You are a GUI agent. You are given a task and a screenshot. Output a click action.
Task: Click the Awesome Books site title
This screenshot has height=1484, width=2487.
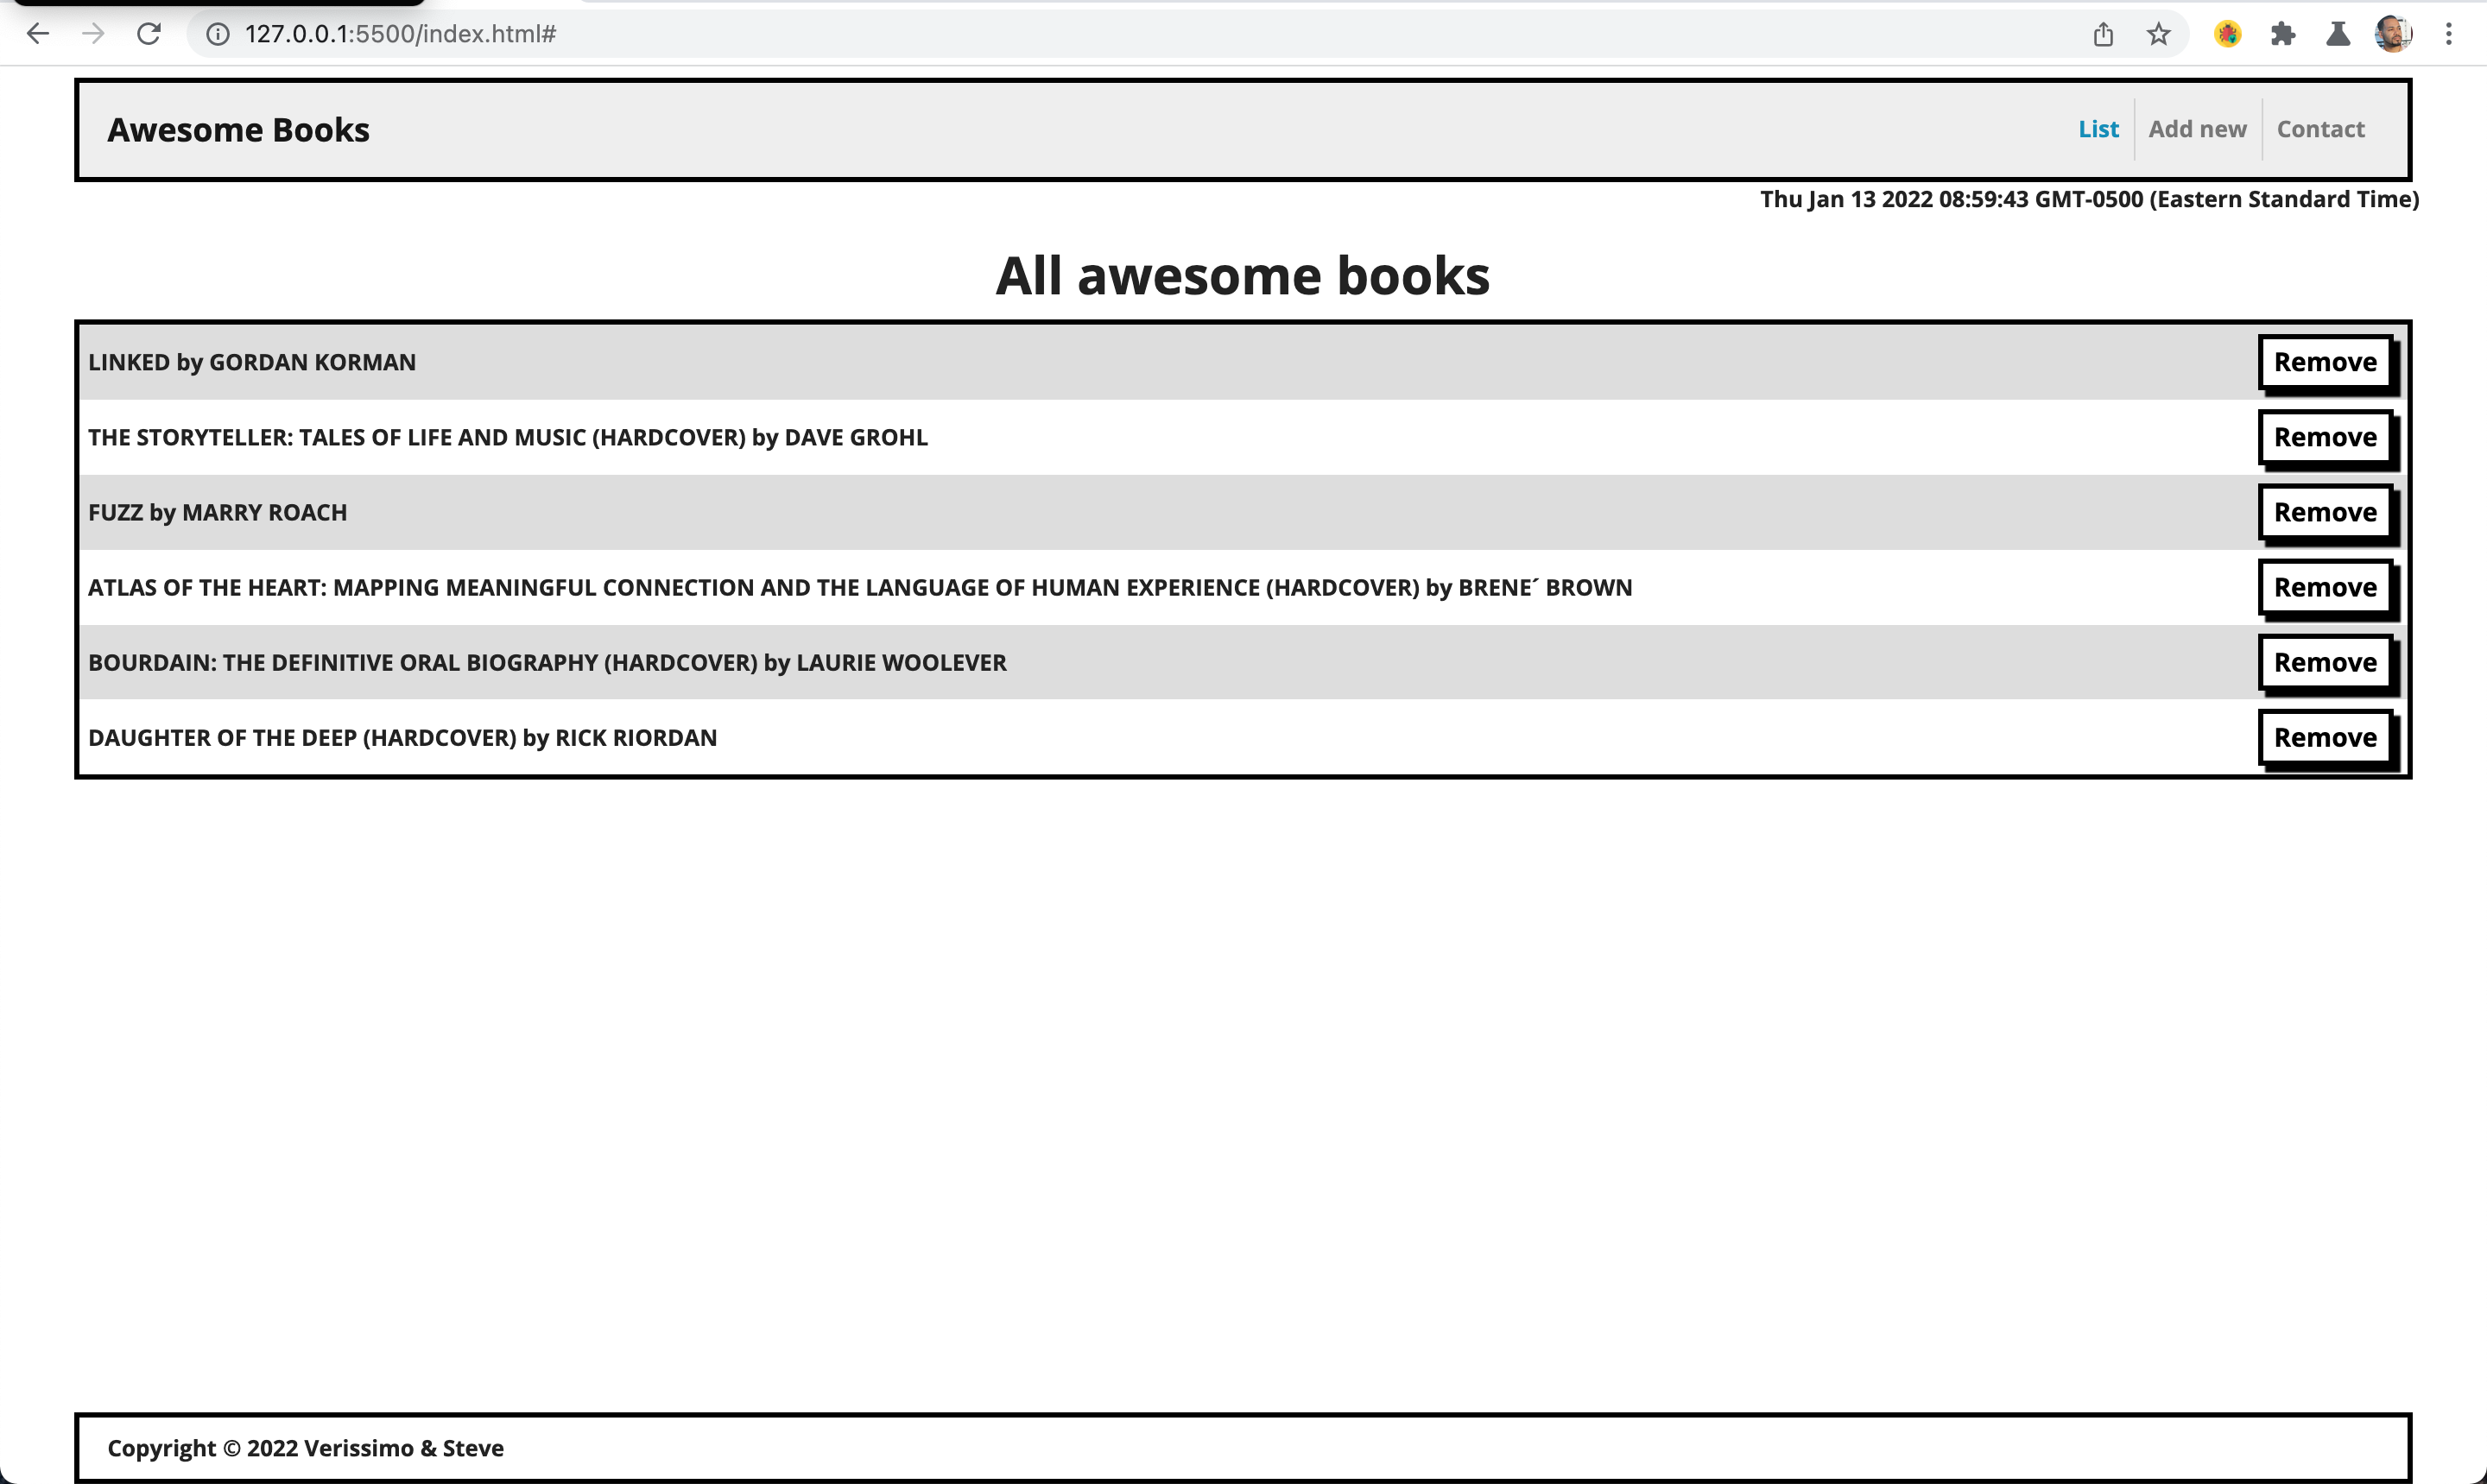point(238,130)
